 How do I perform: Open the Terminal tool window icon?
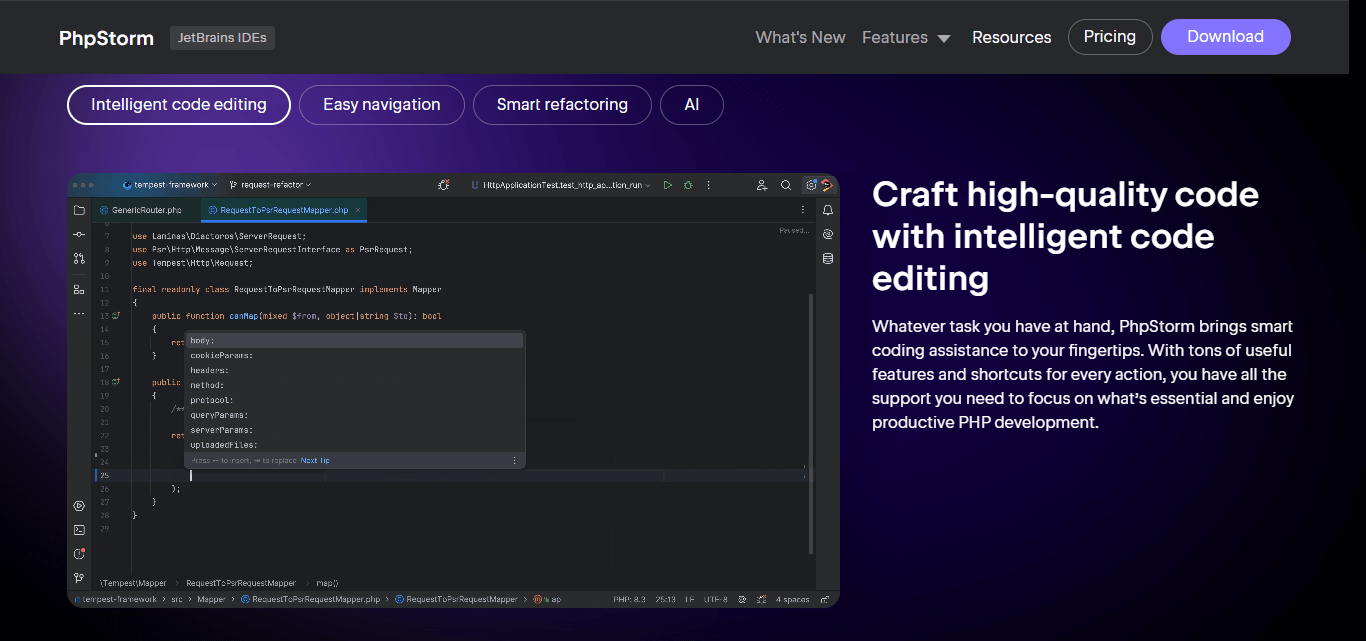click(x=79, y=530)
